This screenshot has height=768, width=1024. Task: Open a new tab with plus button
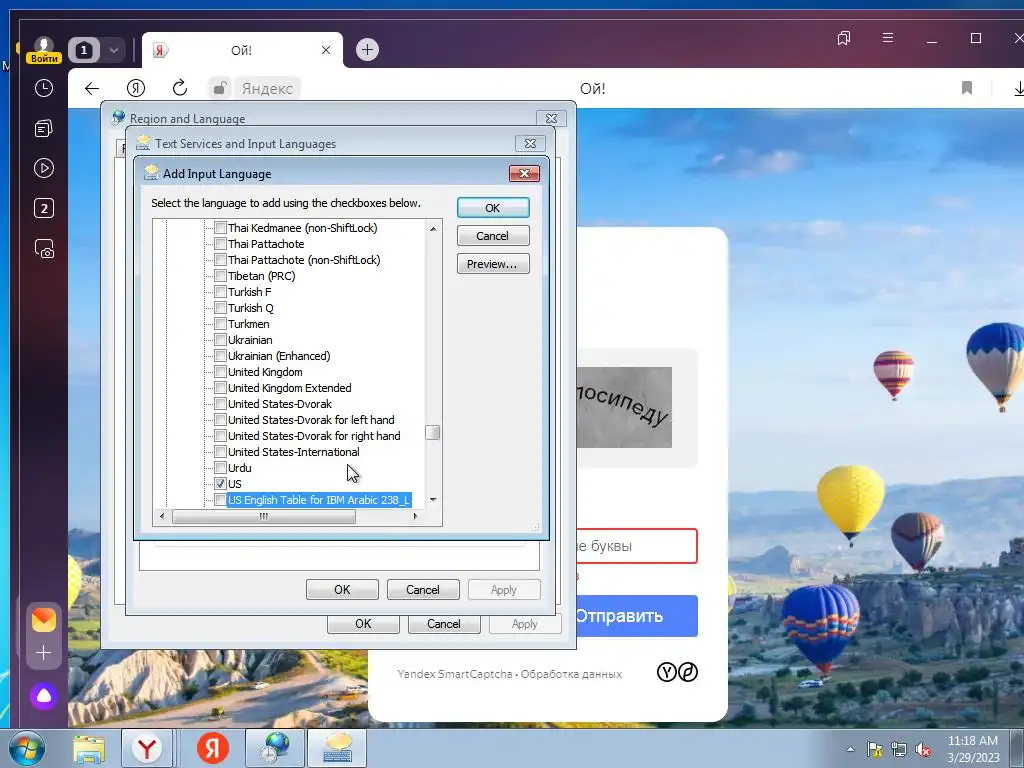[x=367, y=50]
